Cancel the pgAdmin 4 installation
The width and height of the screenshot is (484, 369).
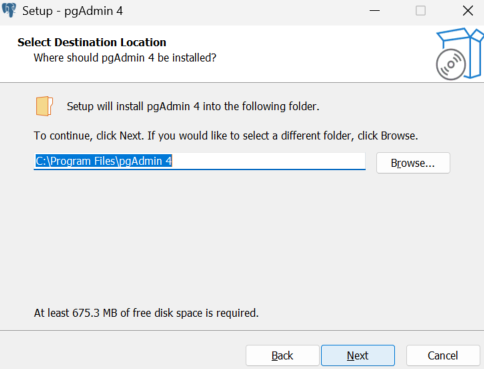coord(443,355)
